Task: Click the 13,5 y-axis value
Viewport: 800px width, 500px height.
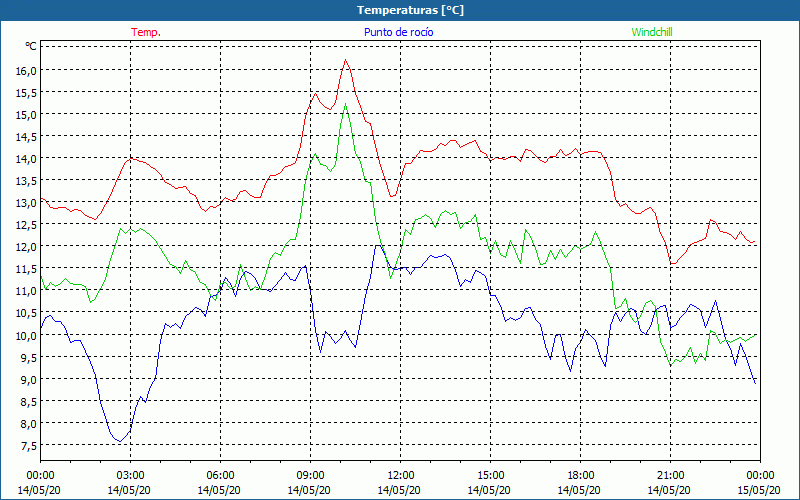Action: click(26, 181)
